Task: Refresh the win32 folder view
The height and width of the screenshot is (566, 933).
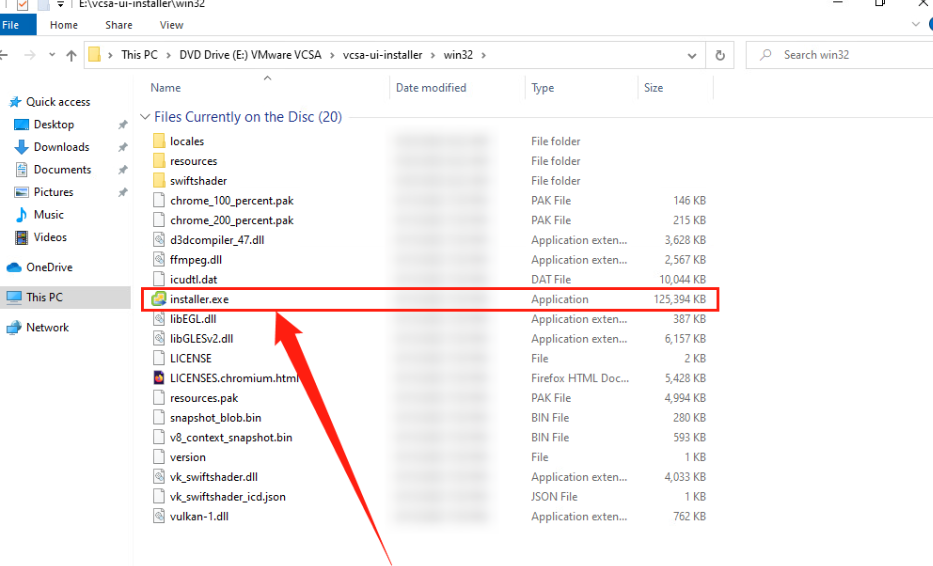Action: click(720, 55)
